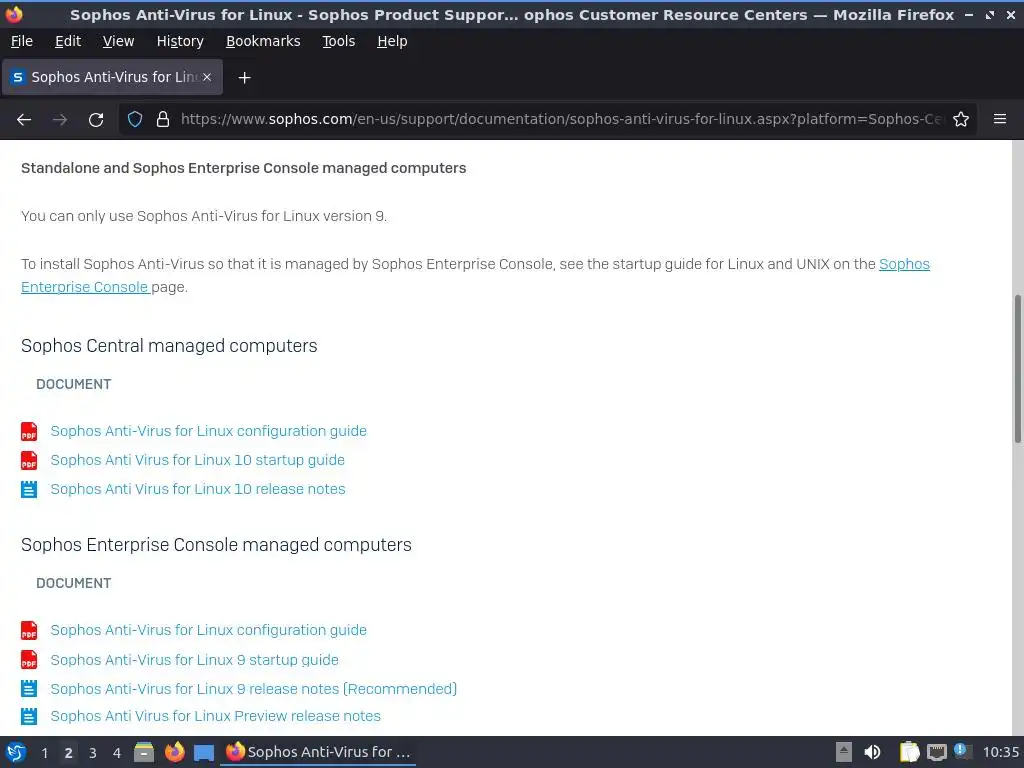Open Sophos Anti-Virus Linux 9 startup guide
This screenshot has width=1024, height=768.
click(x=195, y=660)
